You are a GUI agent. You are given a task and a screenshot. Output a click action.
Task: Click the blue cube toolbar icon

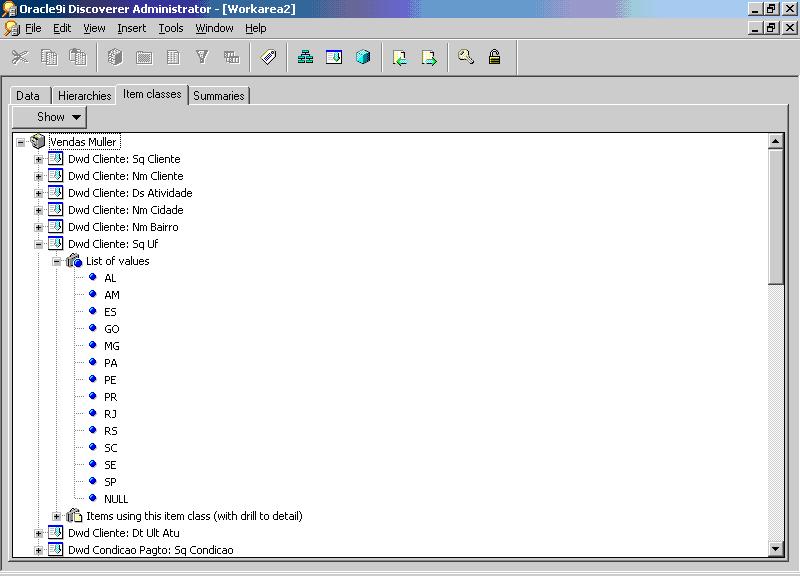pyautogui.click(x=363, y=58)
